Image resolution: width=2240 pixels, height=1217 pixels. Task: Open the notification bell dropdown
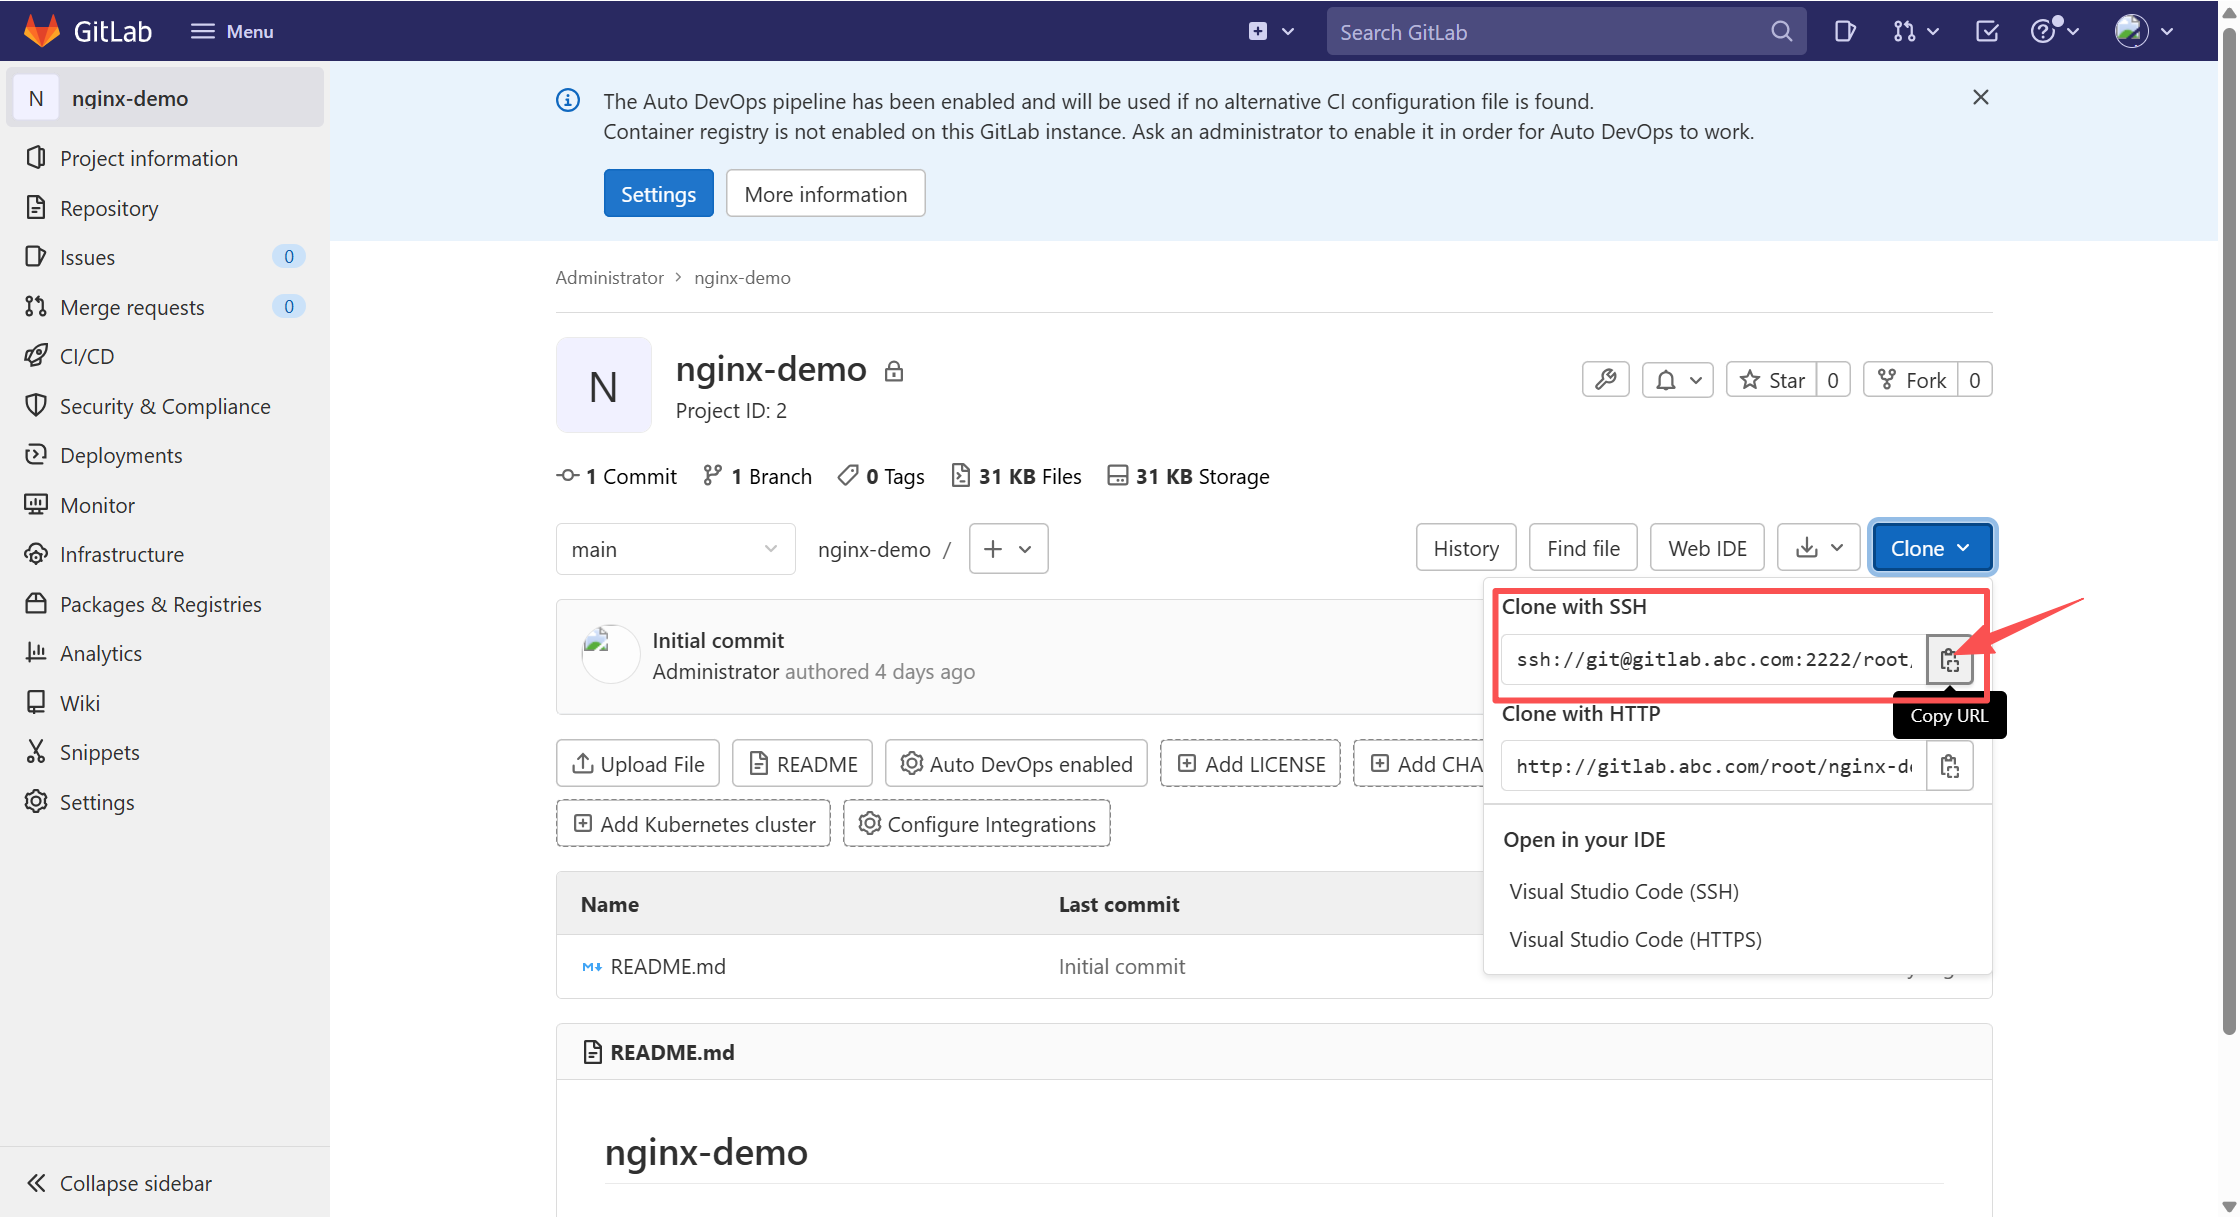tap(1678, 380)
